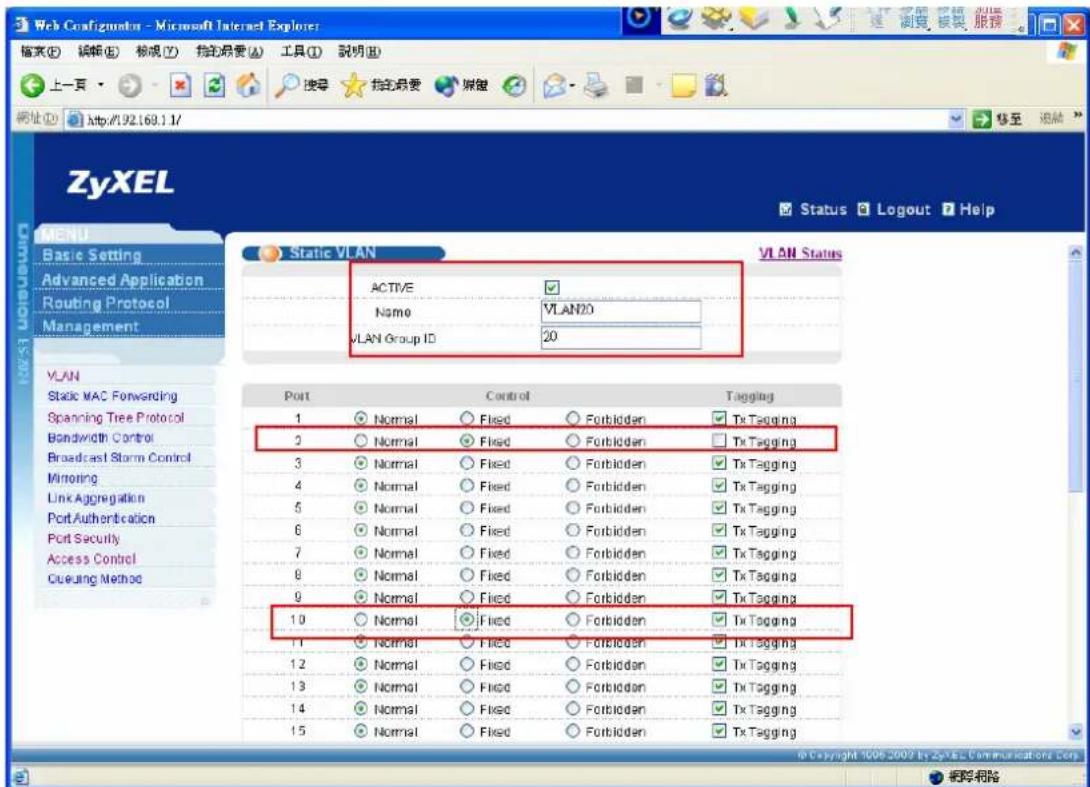Click the Status icon in header
The height and width of the screenshot is (787, 1090).
click(x=786, y=209)
